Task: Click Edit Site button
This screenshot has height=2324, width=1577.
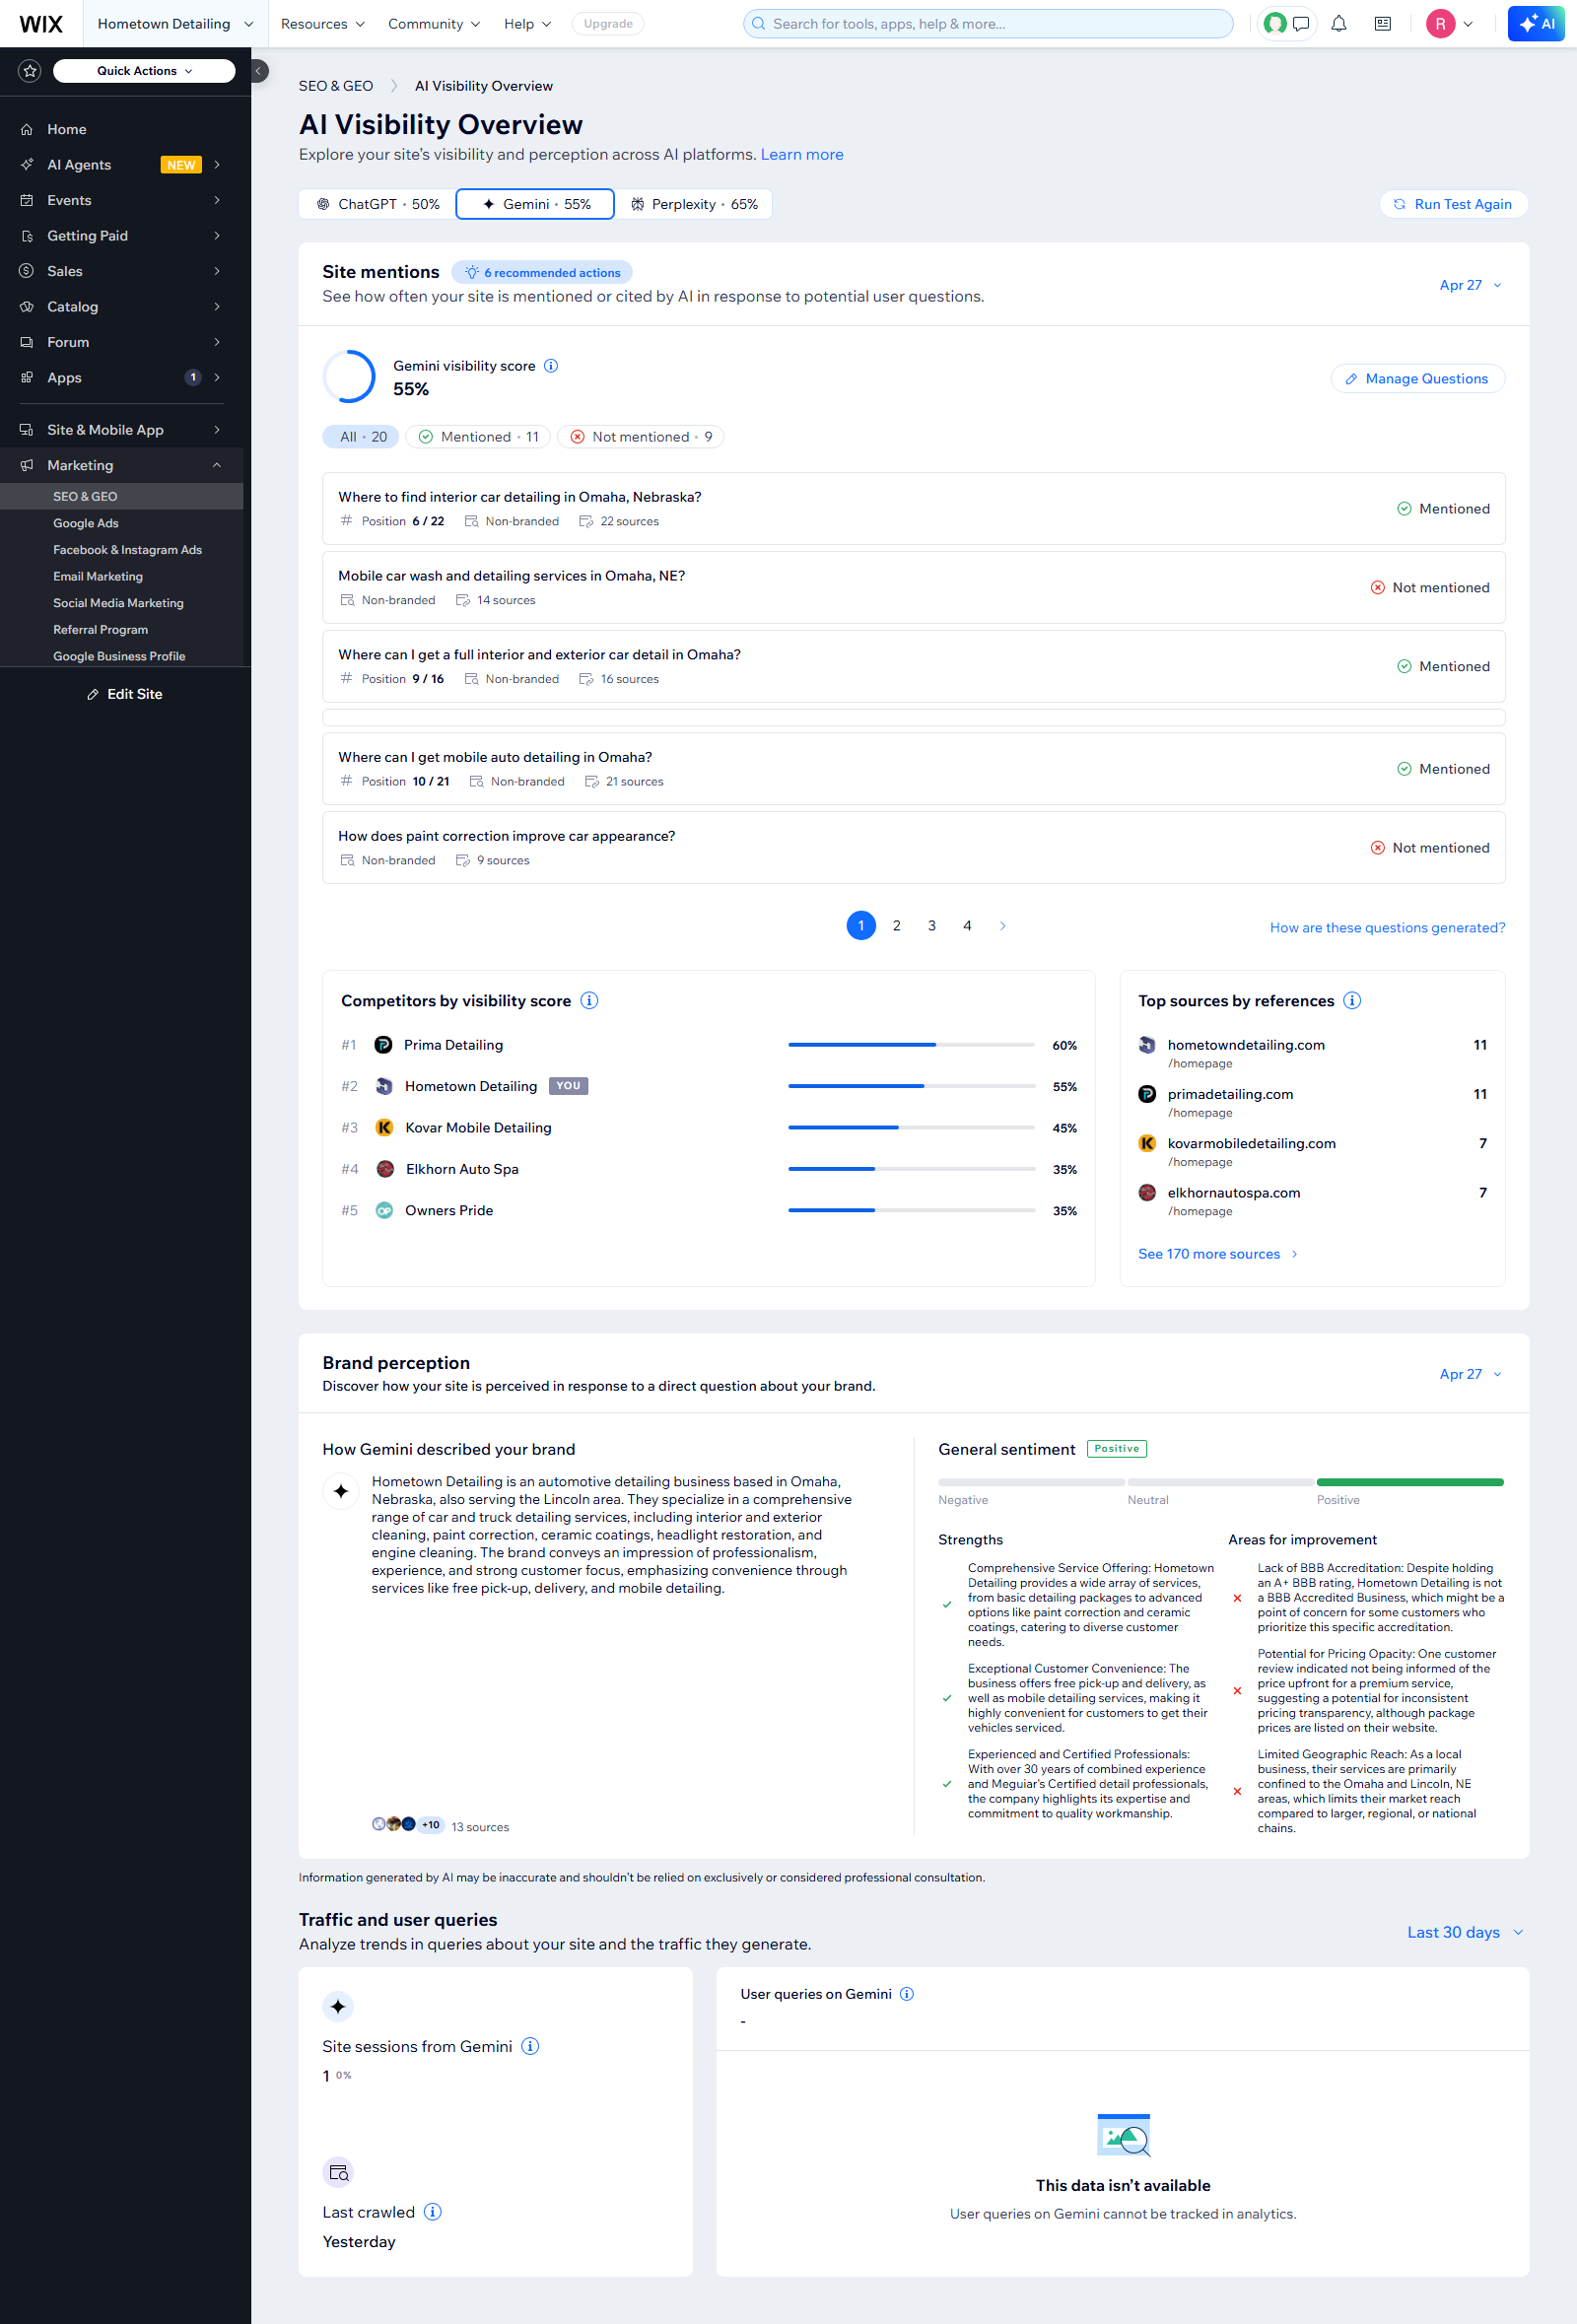Action: click(125, 694)
